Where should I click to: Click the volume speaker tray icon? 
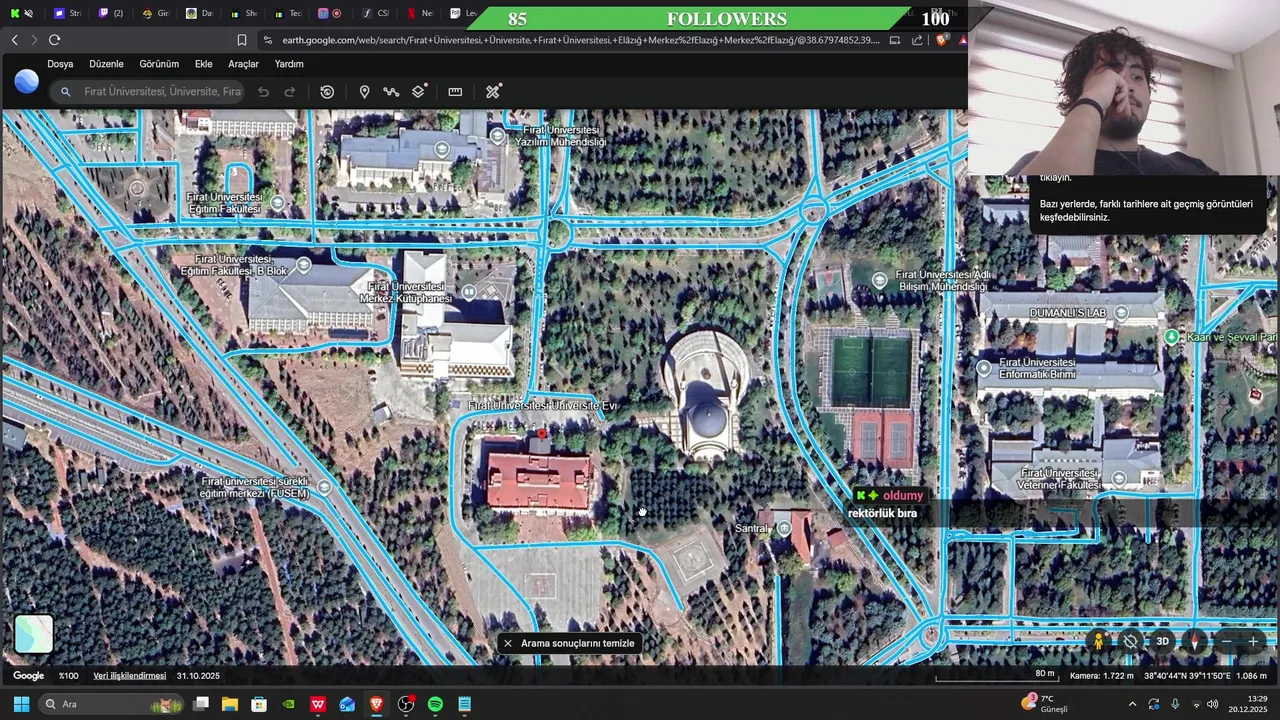point(1213,704)
